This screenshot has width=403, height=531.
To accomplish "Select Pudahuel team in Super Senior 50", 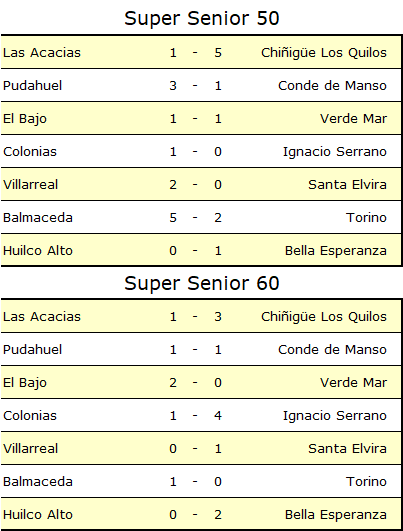I will click(x=33, y=85).
